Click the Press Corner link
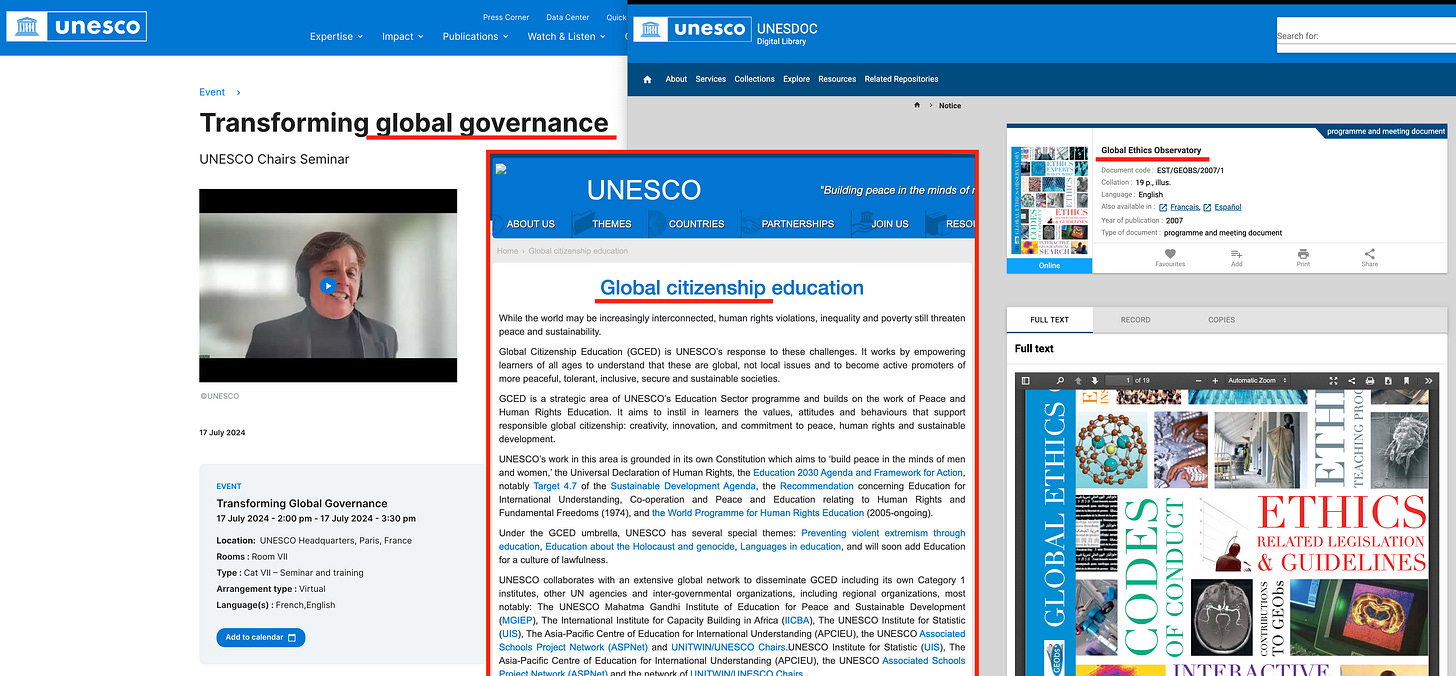1456x676 pixels. pos(506,17)
